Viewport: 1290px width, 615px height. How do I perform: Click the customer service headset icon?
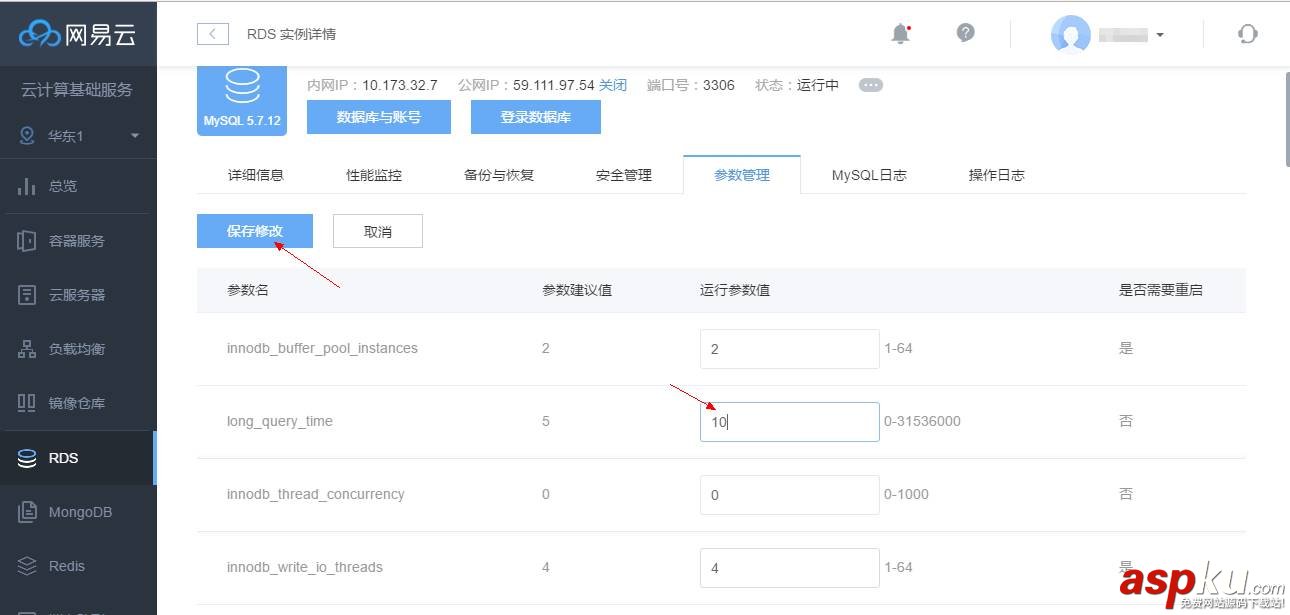coord(1247,34)
